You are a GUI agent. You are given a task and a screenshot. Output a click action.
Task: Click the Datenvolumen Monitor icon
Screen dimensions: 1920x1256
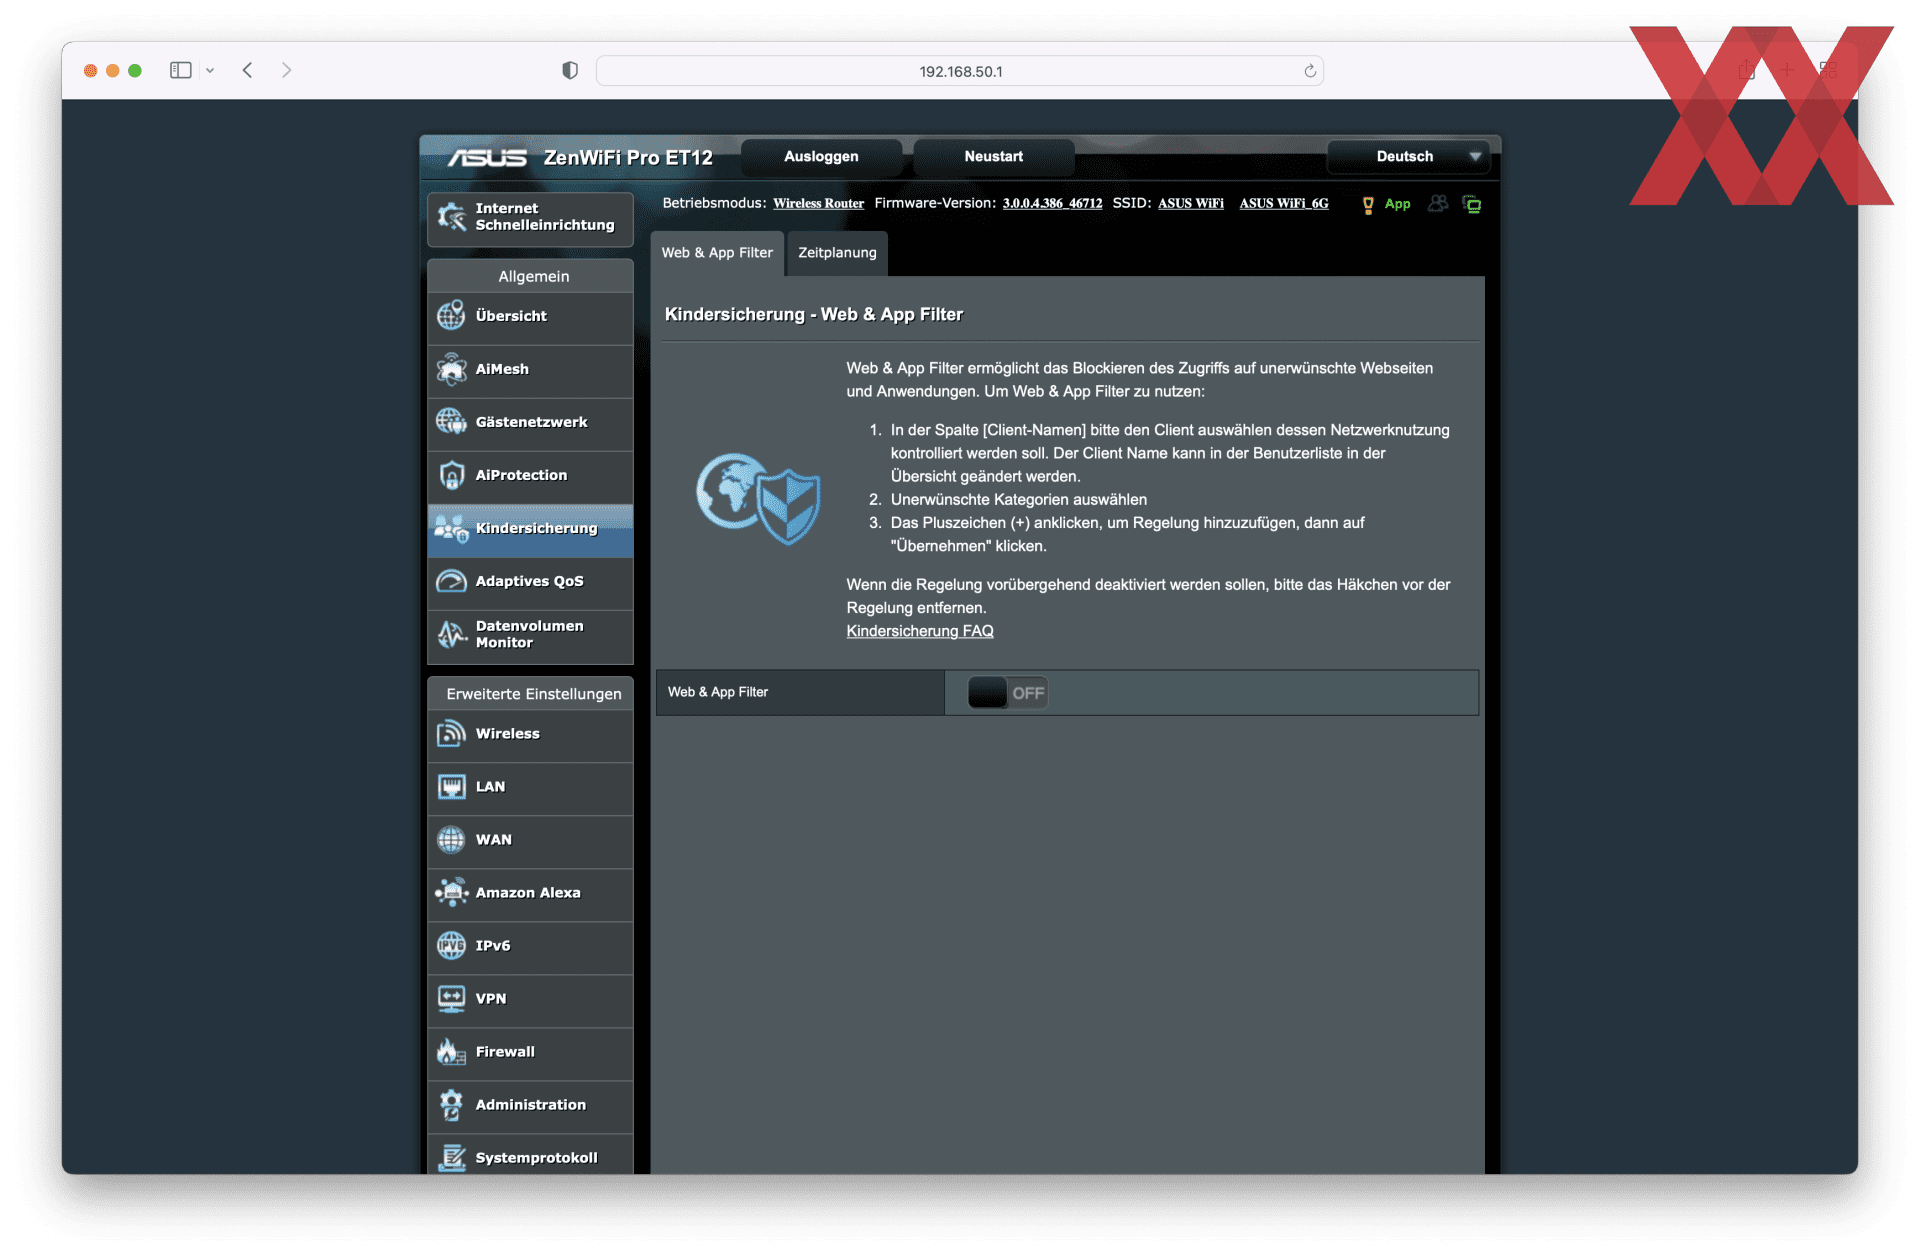point(451,634)
